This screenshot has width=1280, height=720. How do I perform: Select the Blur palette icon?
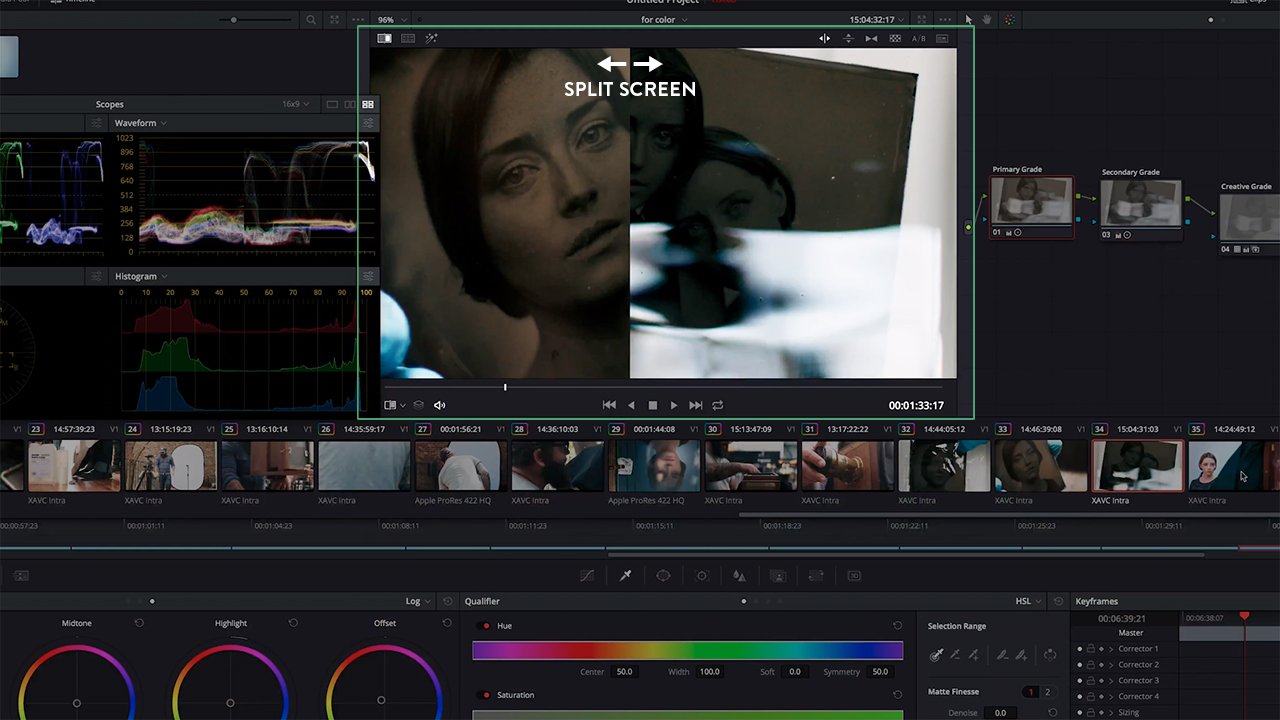[x=739, y=575]
